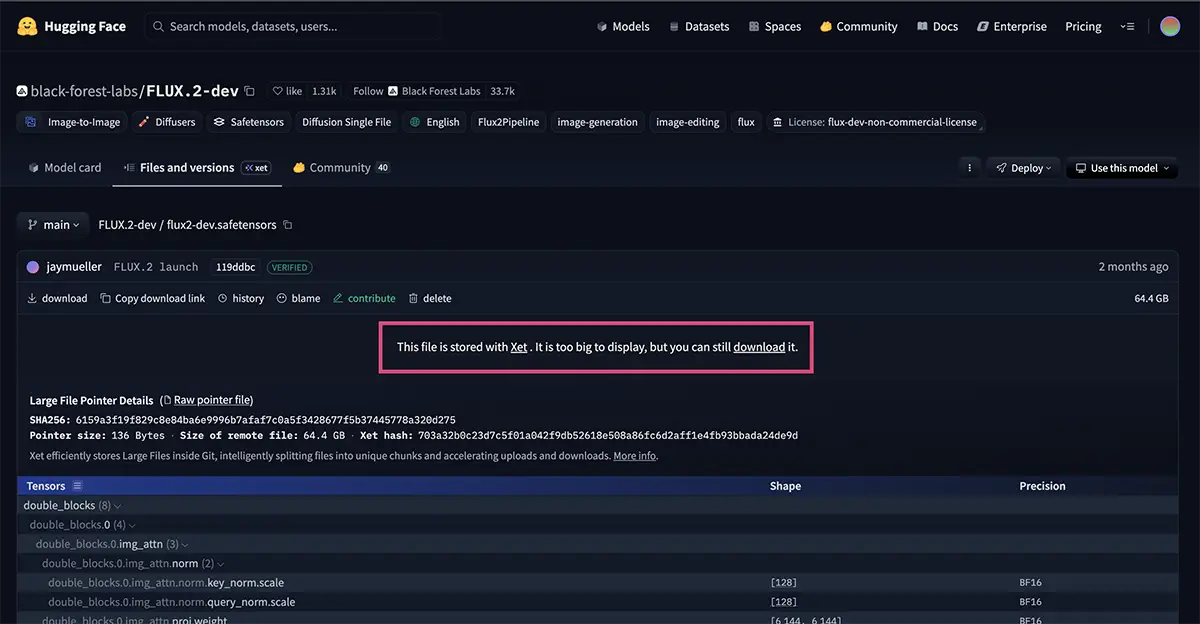The width and height of the screenshot is (1200, 624).
Task: Open the Raw pointer file link
Action: point(212,400)
